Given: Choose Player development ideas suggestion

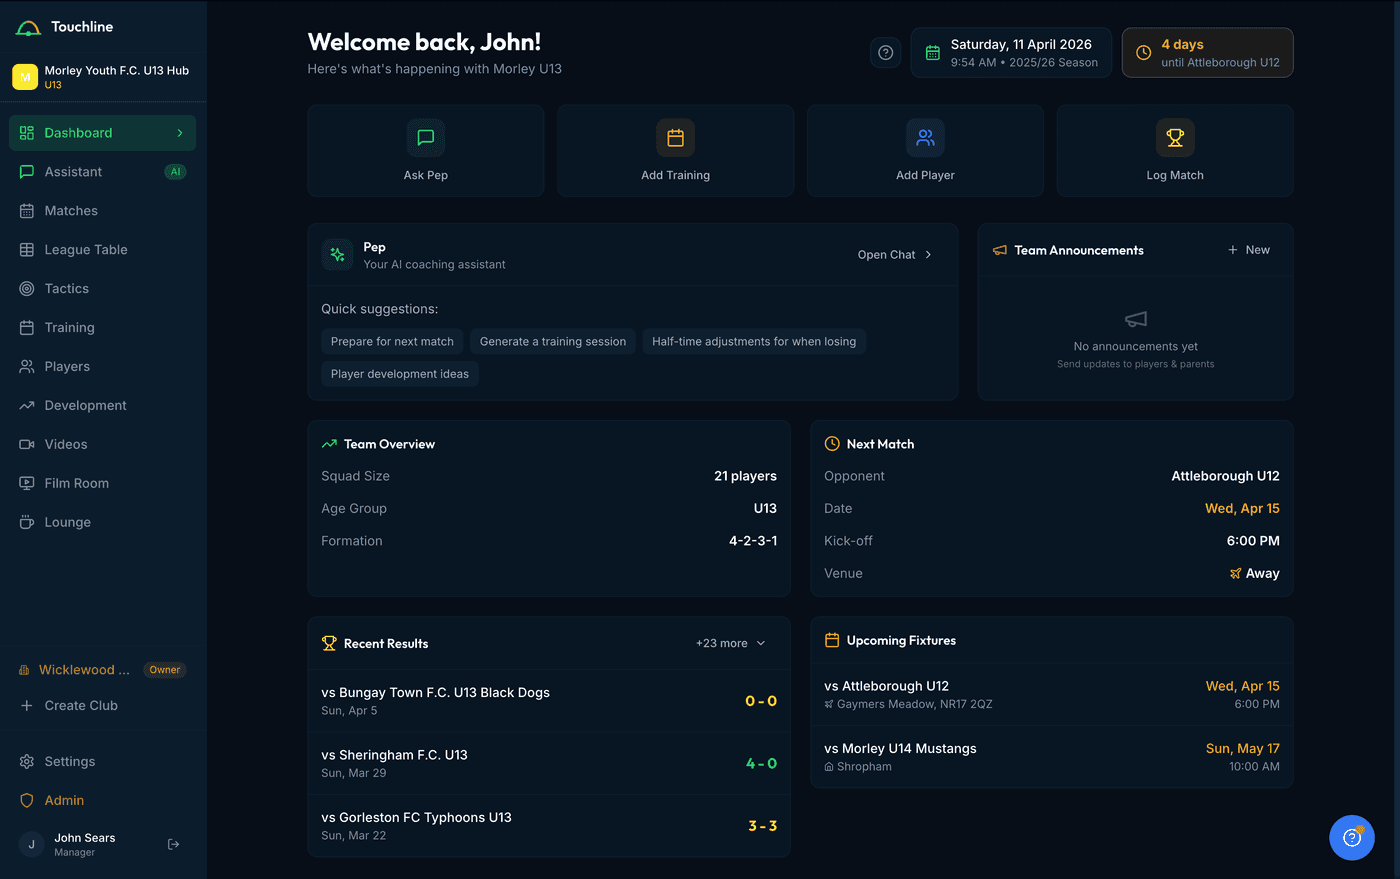Looking at the screenshot, I should (x=400, y=374).
